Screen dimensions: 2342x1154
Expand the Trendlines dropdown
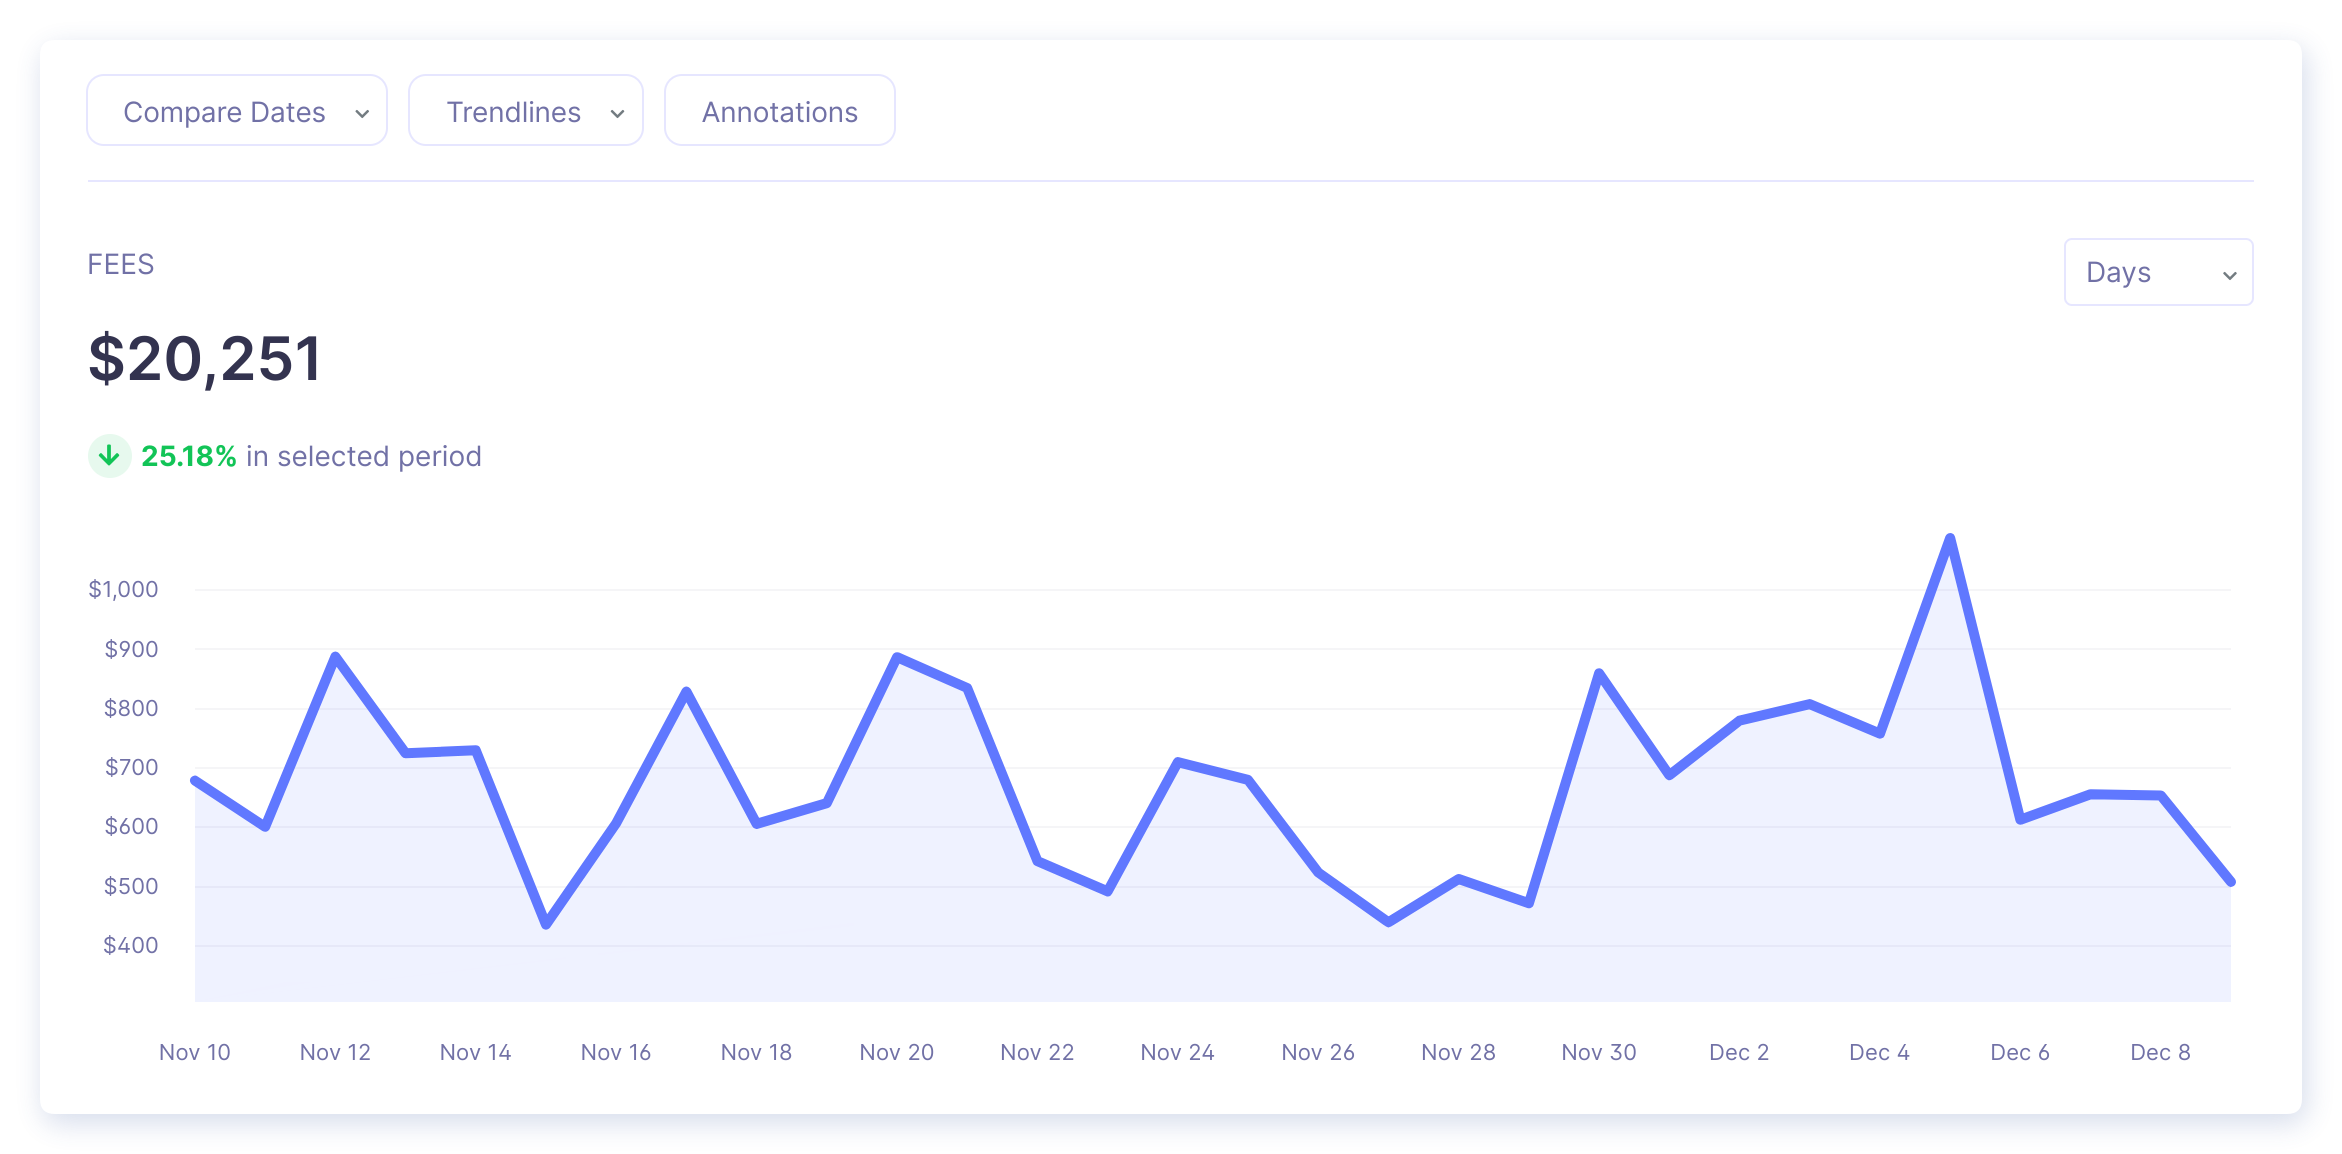513,111
